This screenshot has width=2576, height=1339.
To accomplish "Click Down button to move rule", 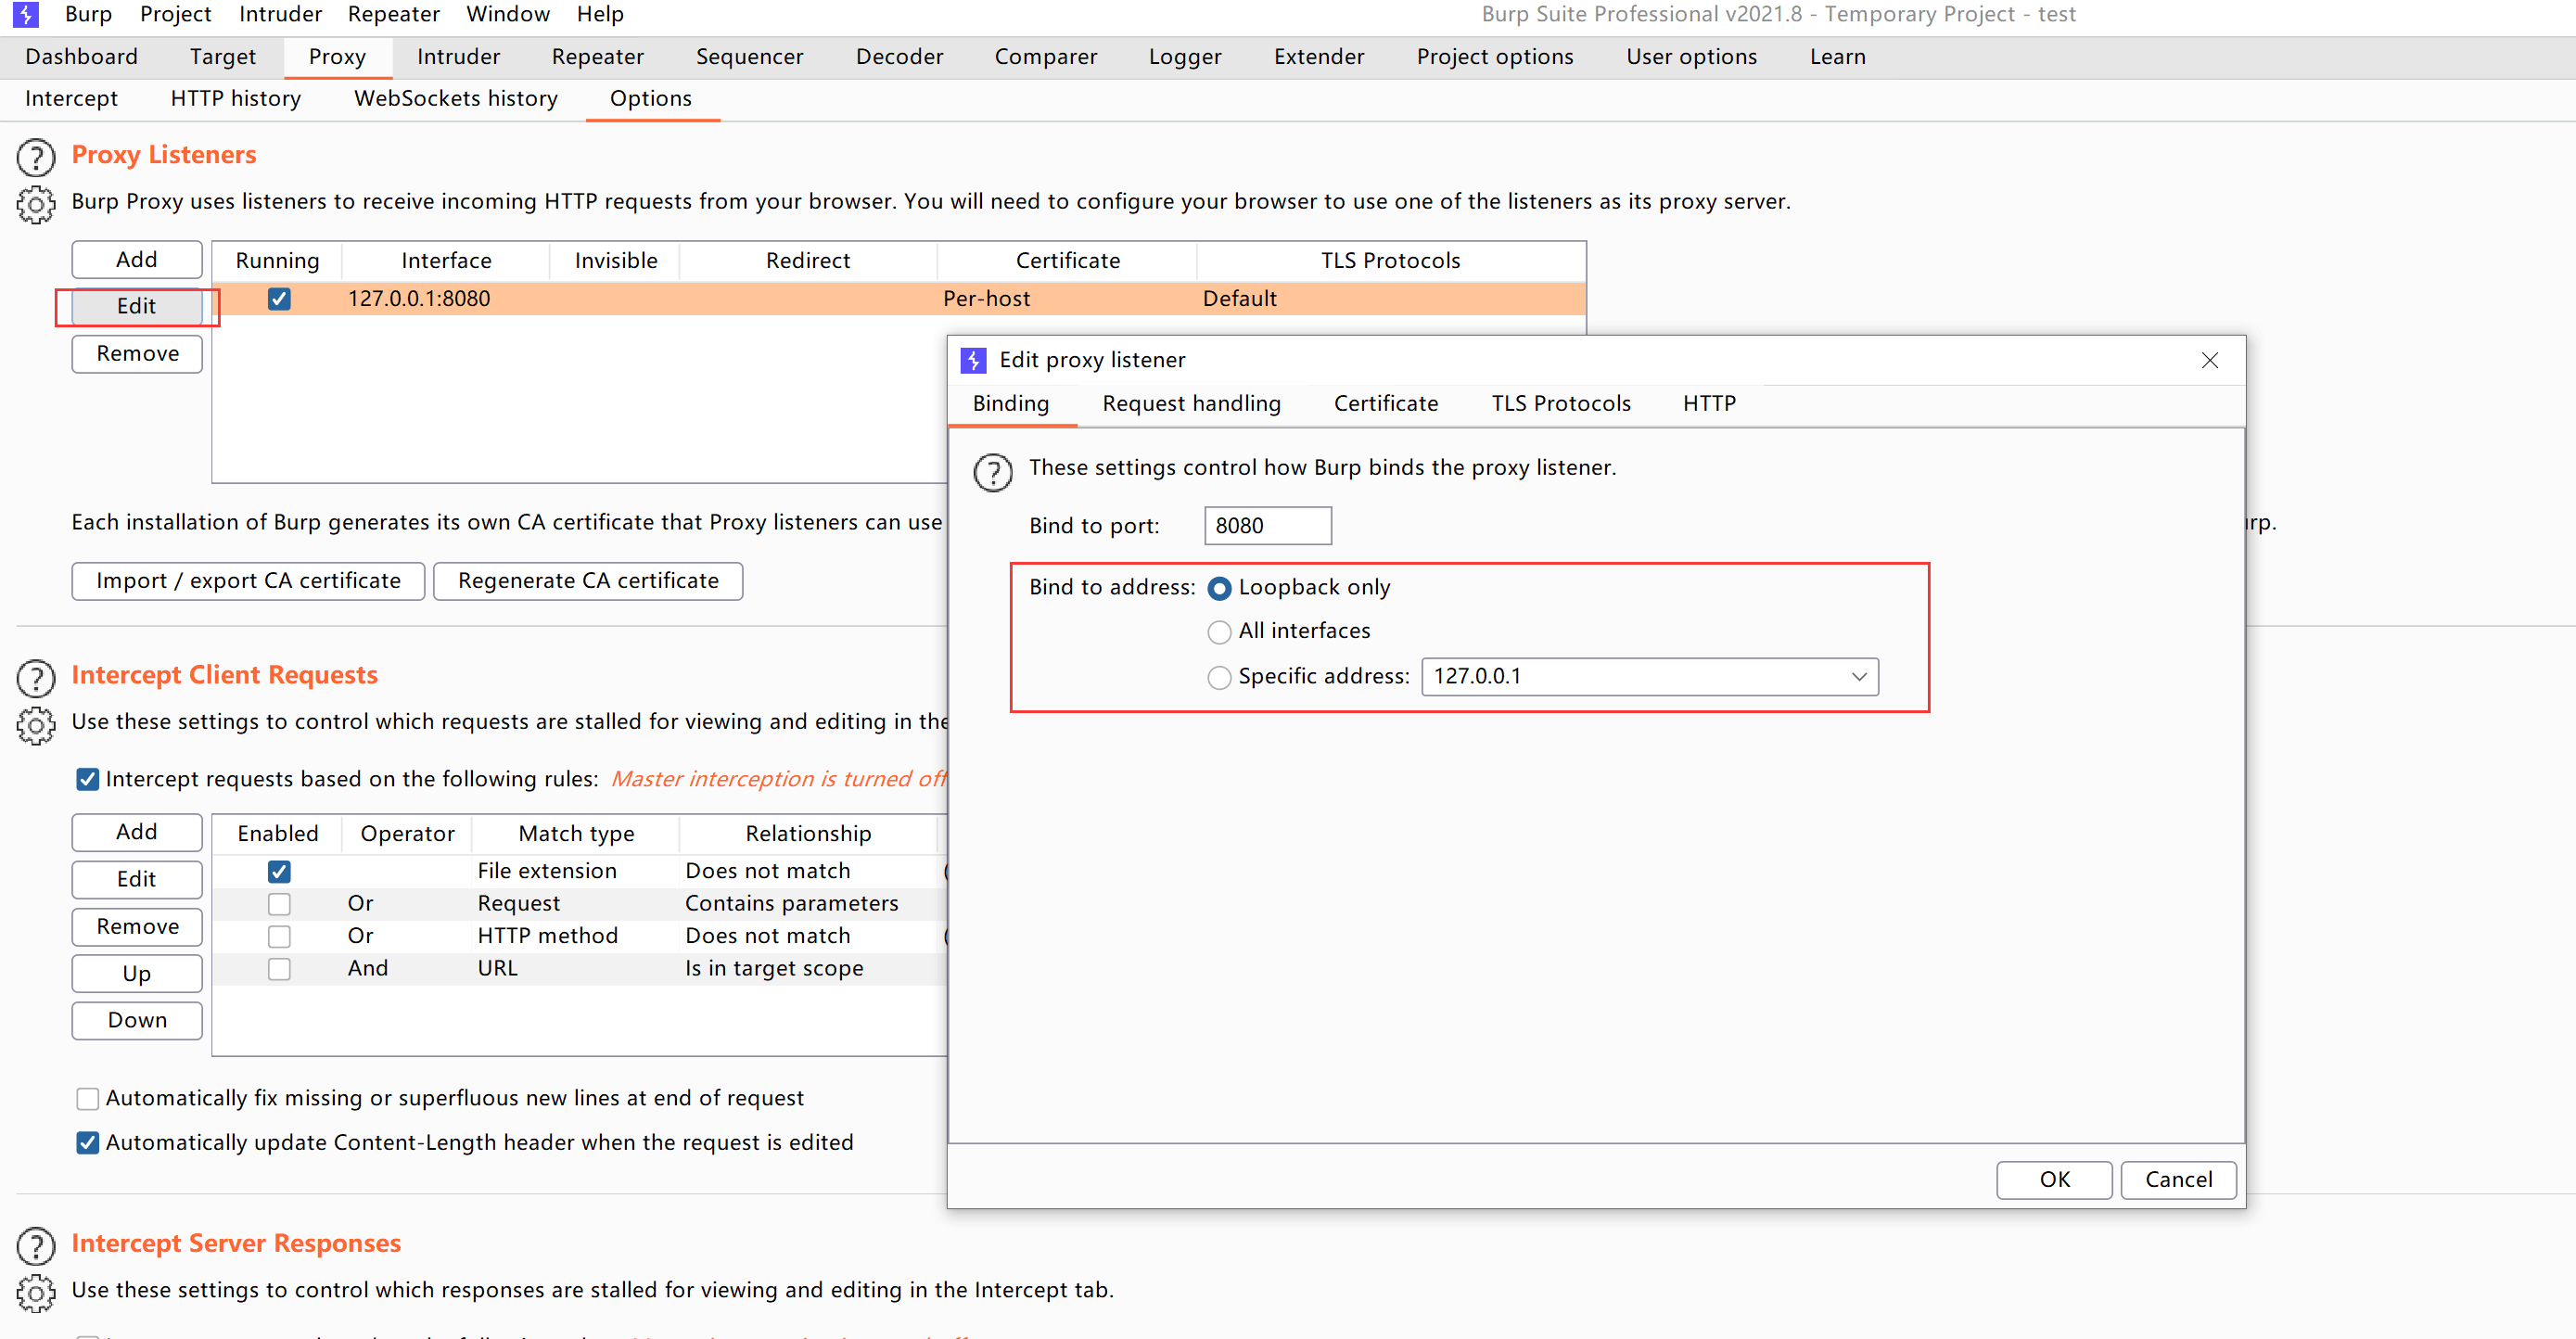I will coord(137,1021).
